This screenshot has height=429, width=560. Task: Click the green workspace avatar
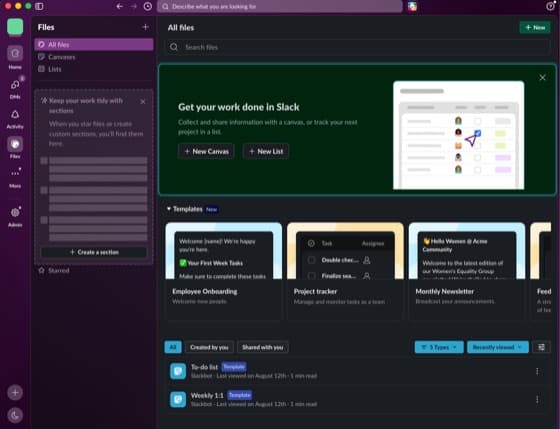[x=15, y=27]
